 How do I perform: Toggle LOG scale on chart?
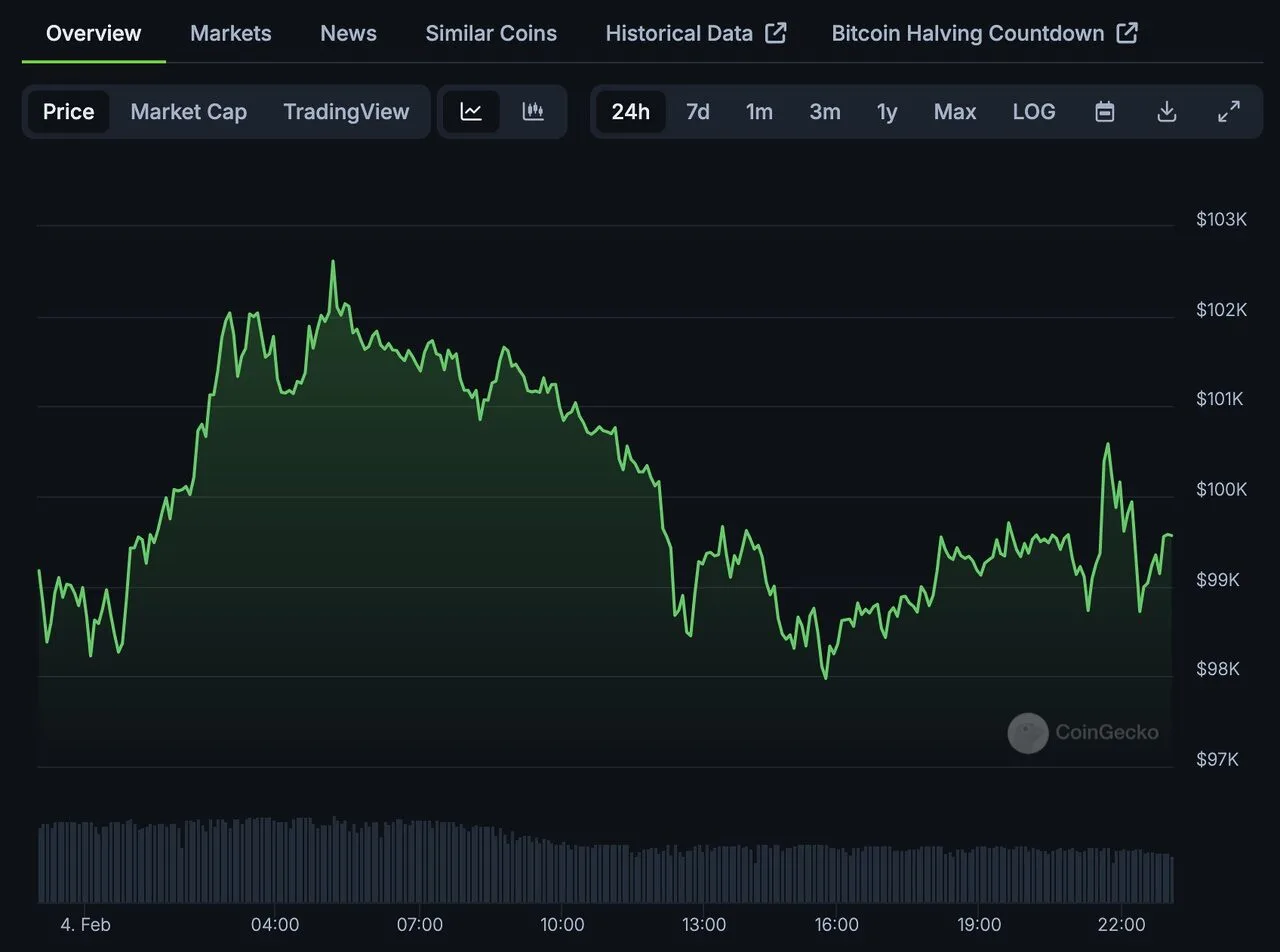tap(1033, 111)
